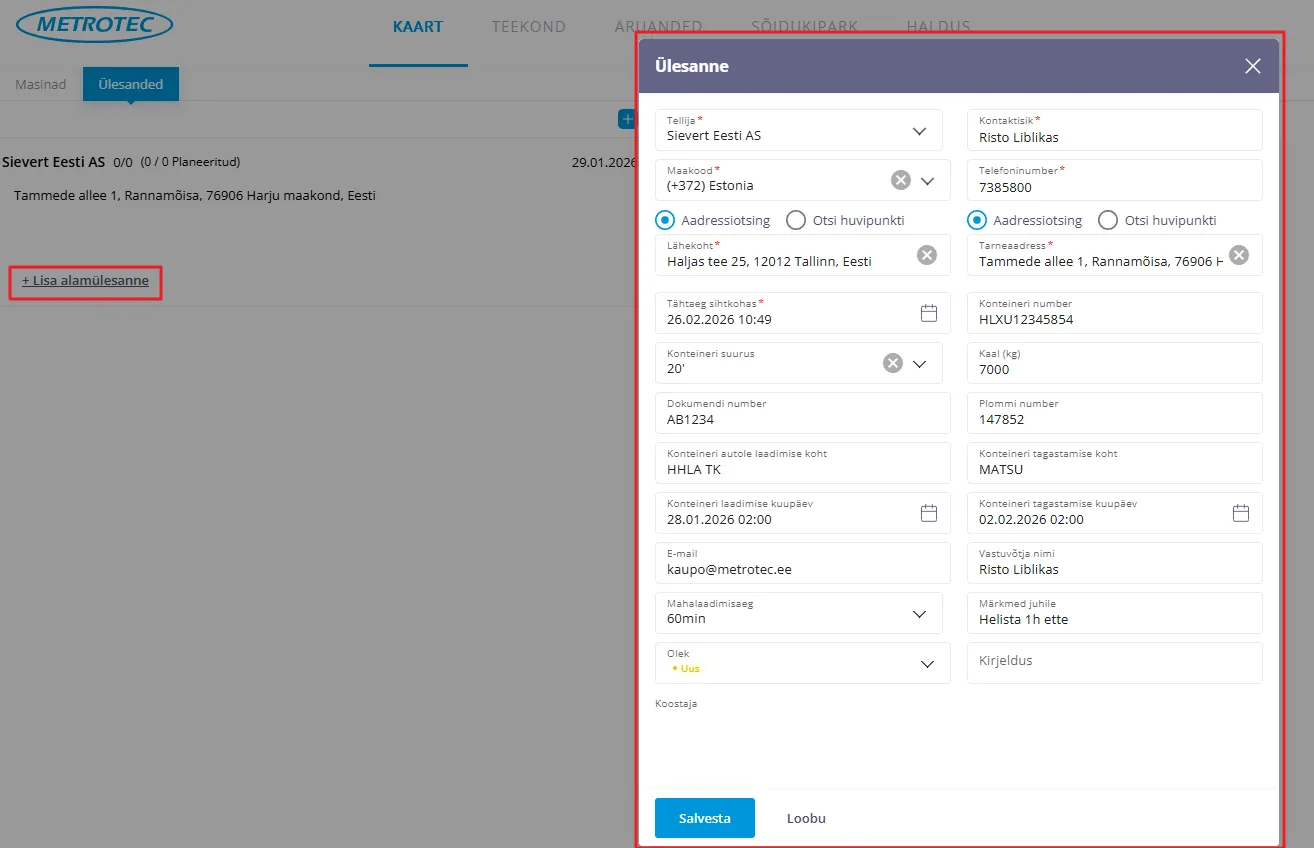This screenshot has width=1314, height=848.
Task: Open the Olek status dropdown
Action: click(x=927, y=663)
